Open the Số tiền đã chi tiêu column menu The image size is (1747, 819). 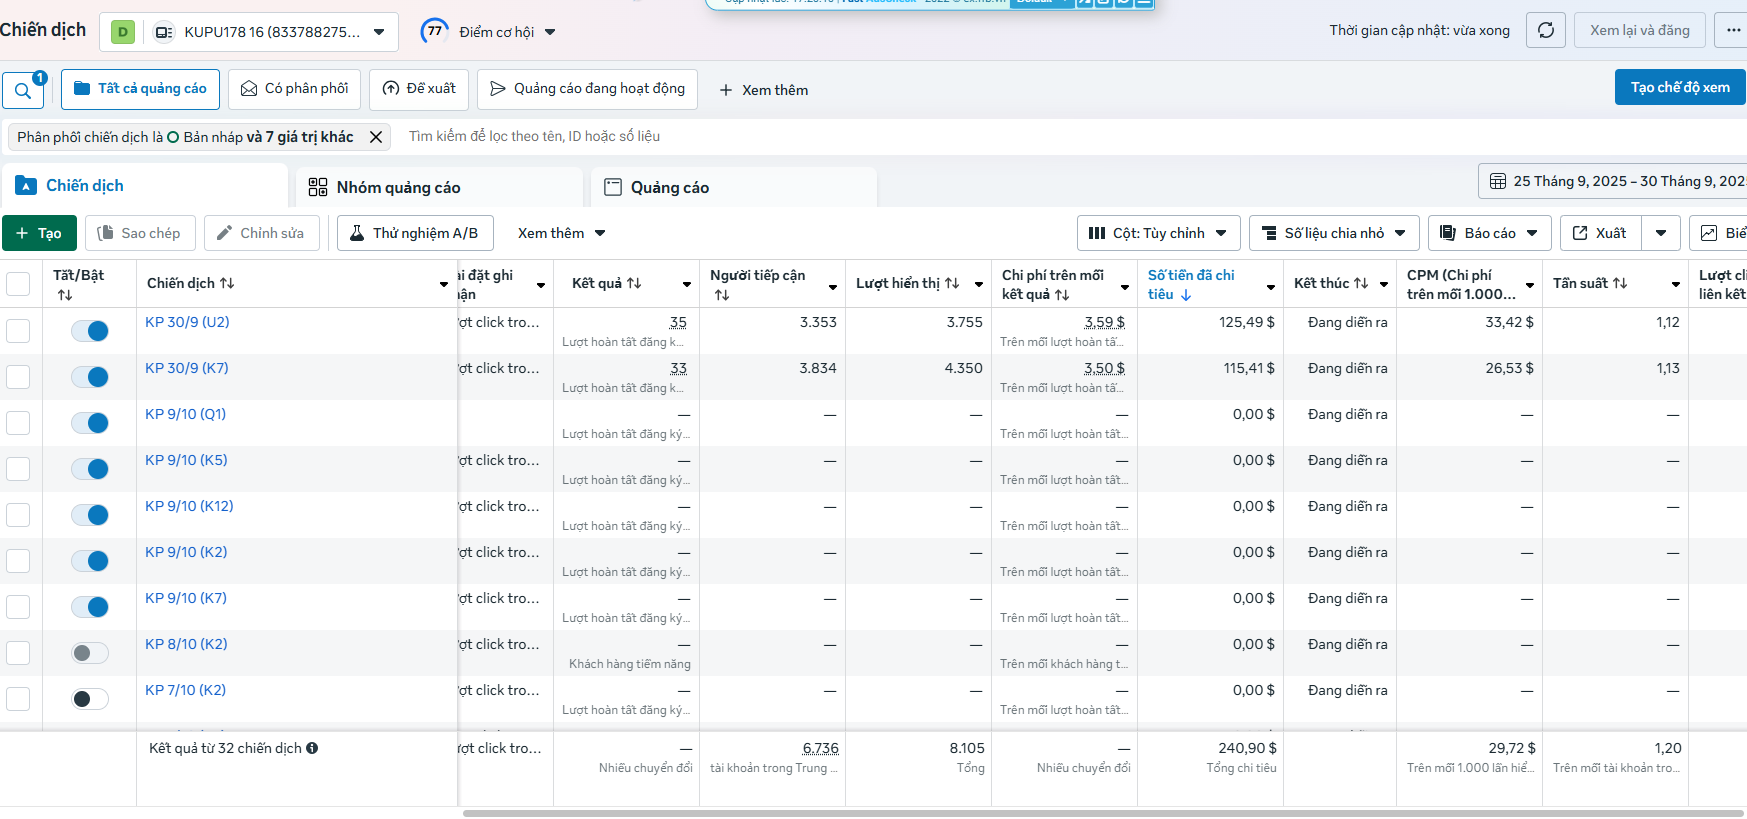click(x=1271, y=287)
